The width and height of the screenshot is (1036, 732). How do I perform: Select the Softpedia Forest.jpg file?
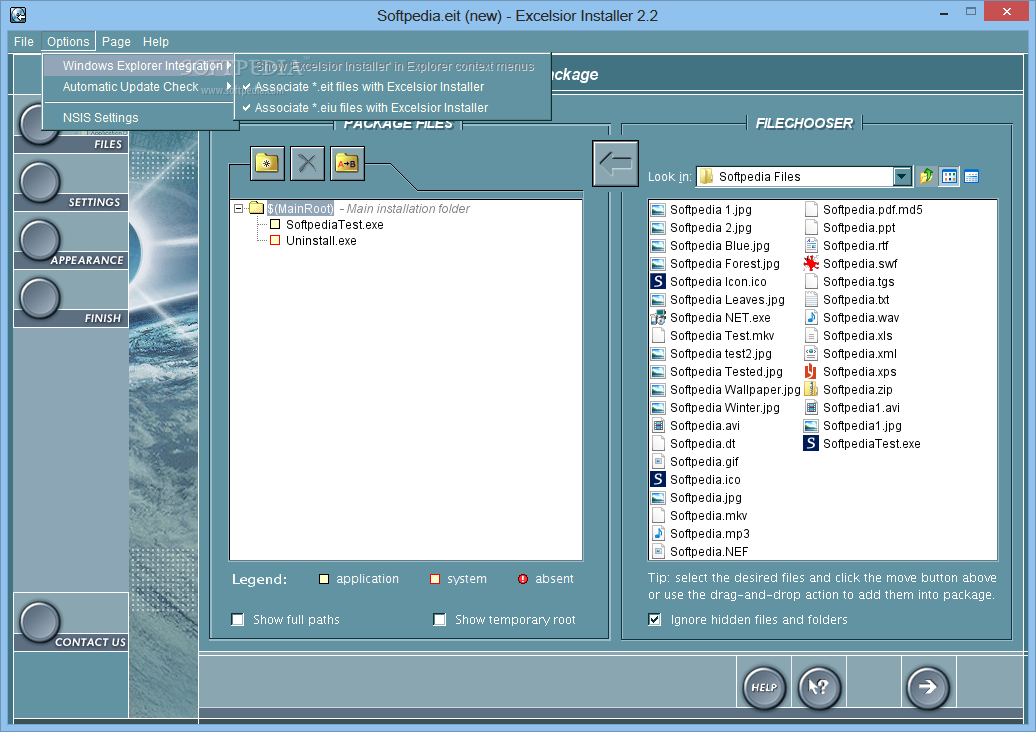716,264
